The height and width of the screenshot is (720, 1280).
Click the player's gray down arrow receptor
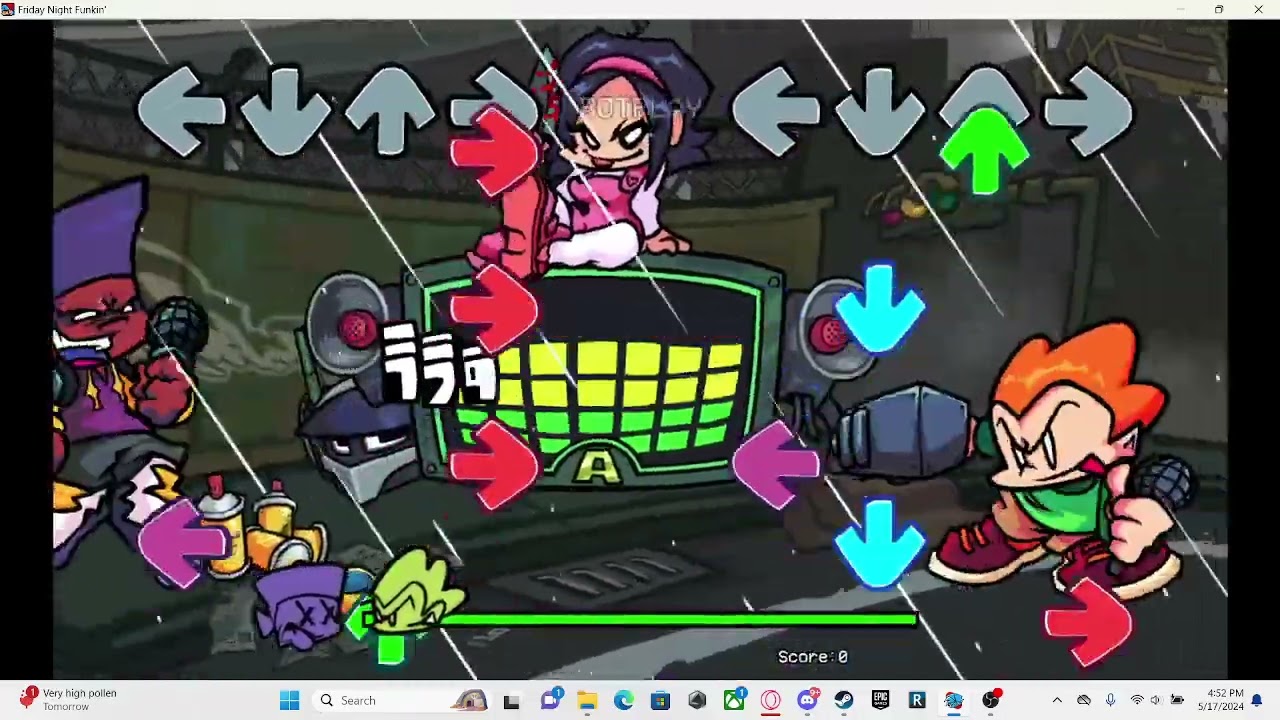880,110
